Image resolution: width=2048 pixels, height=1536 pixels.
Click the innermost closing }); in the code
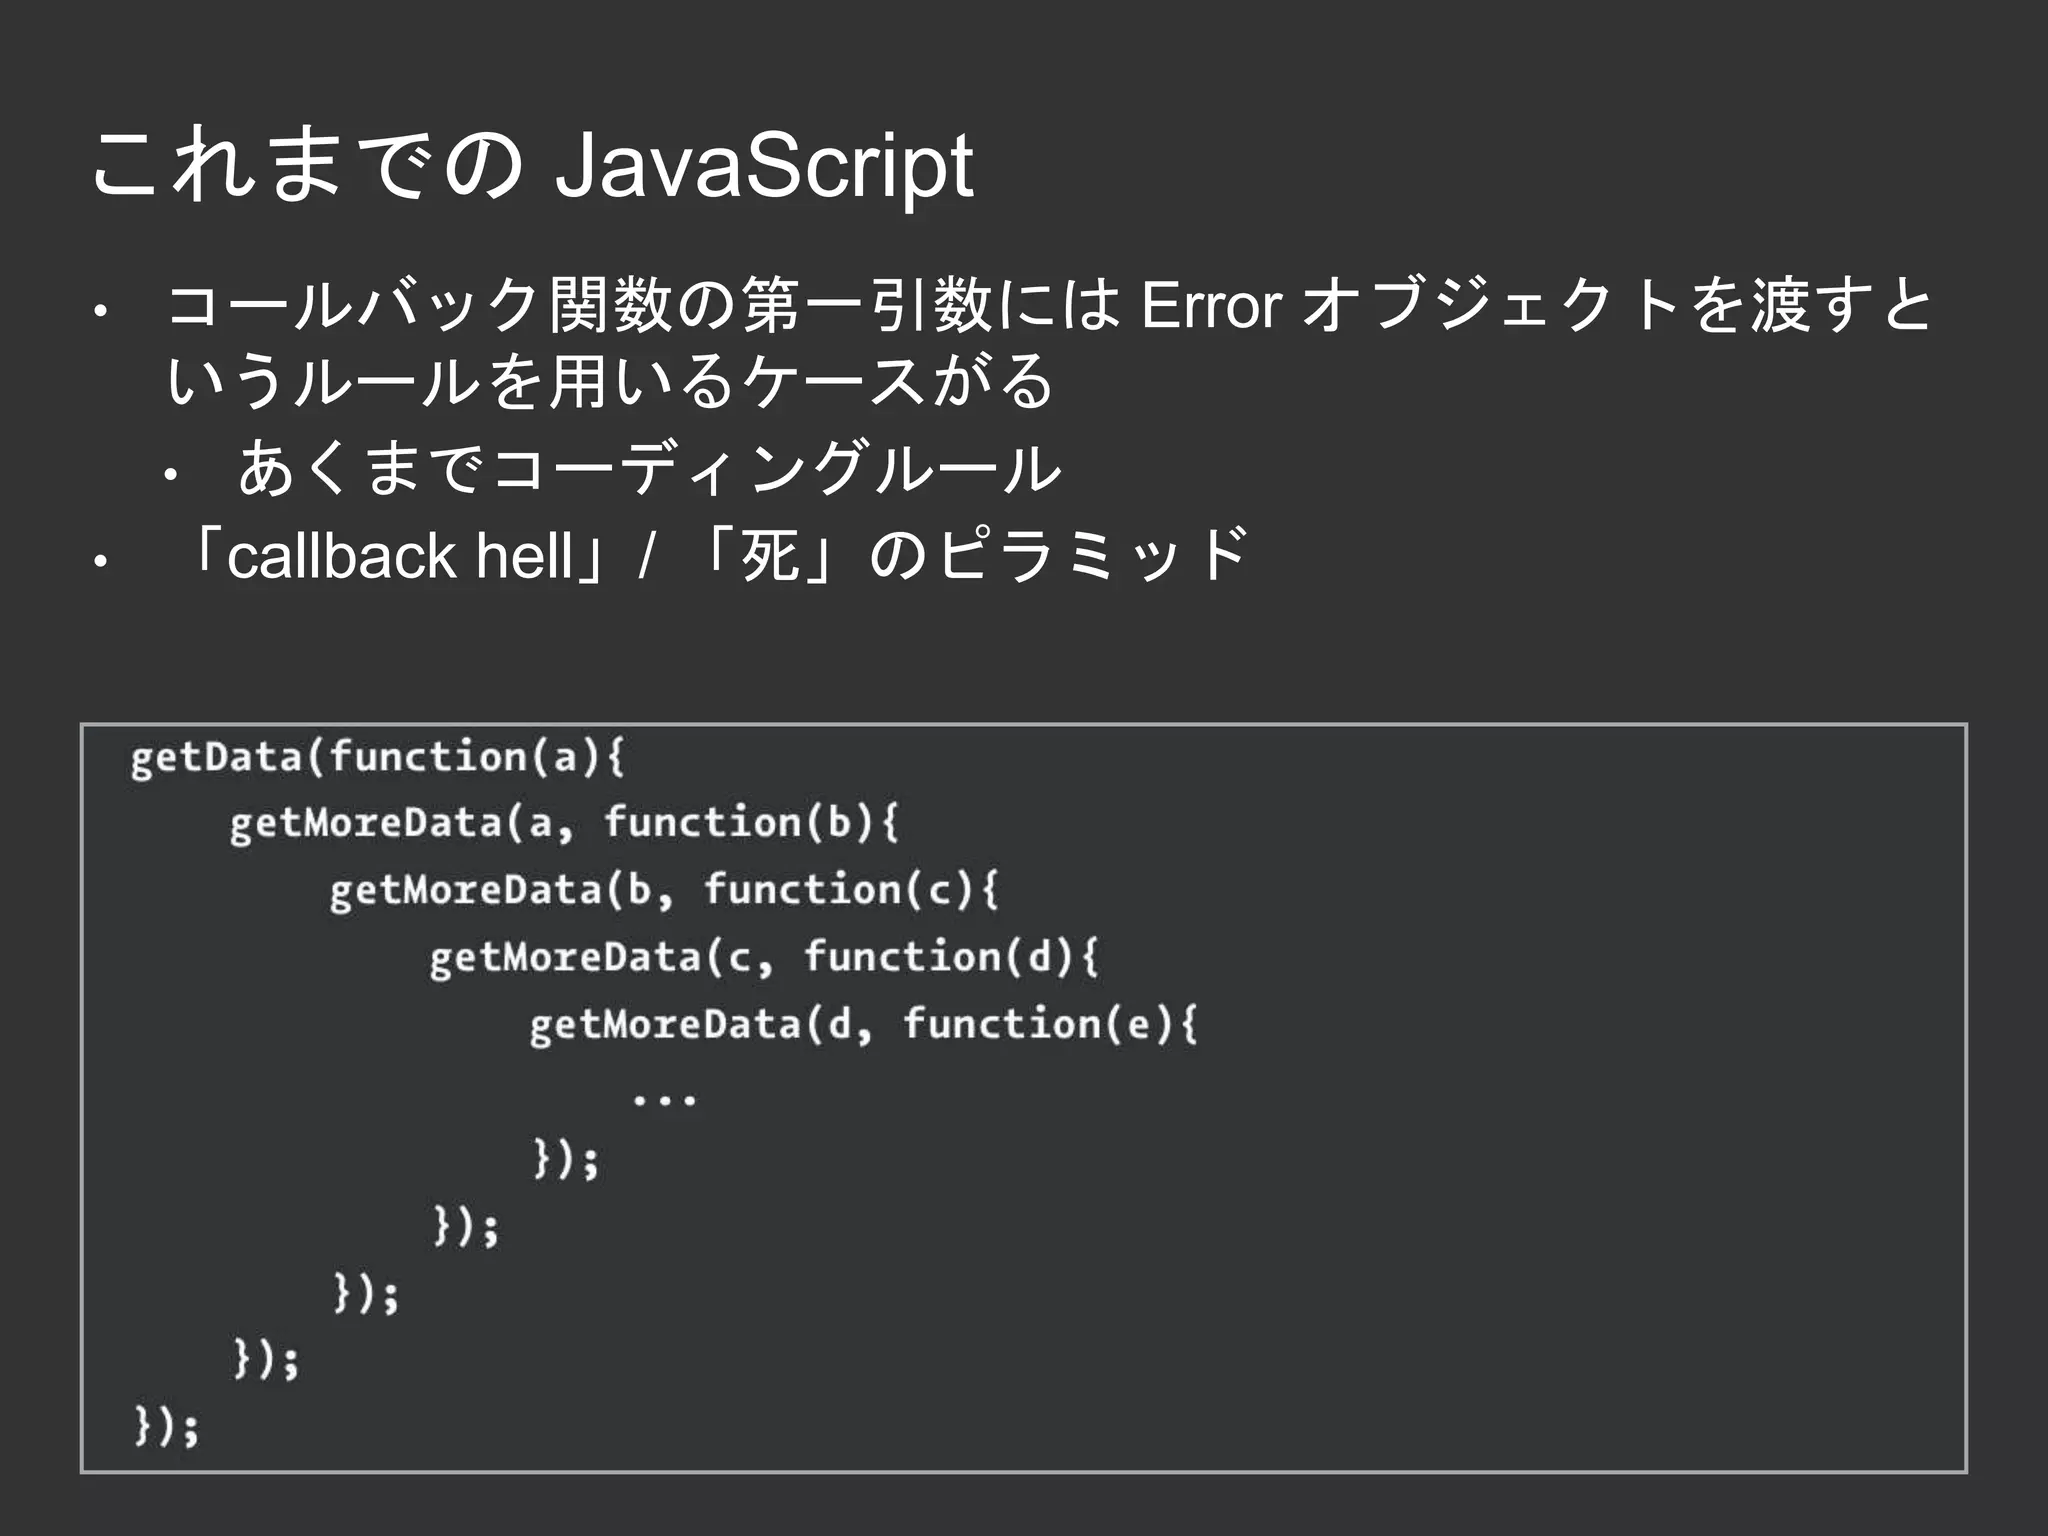click(x=565, y=1159)
